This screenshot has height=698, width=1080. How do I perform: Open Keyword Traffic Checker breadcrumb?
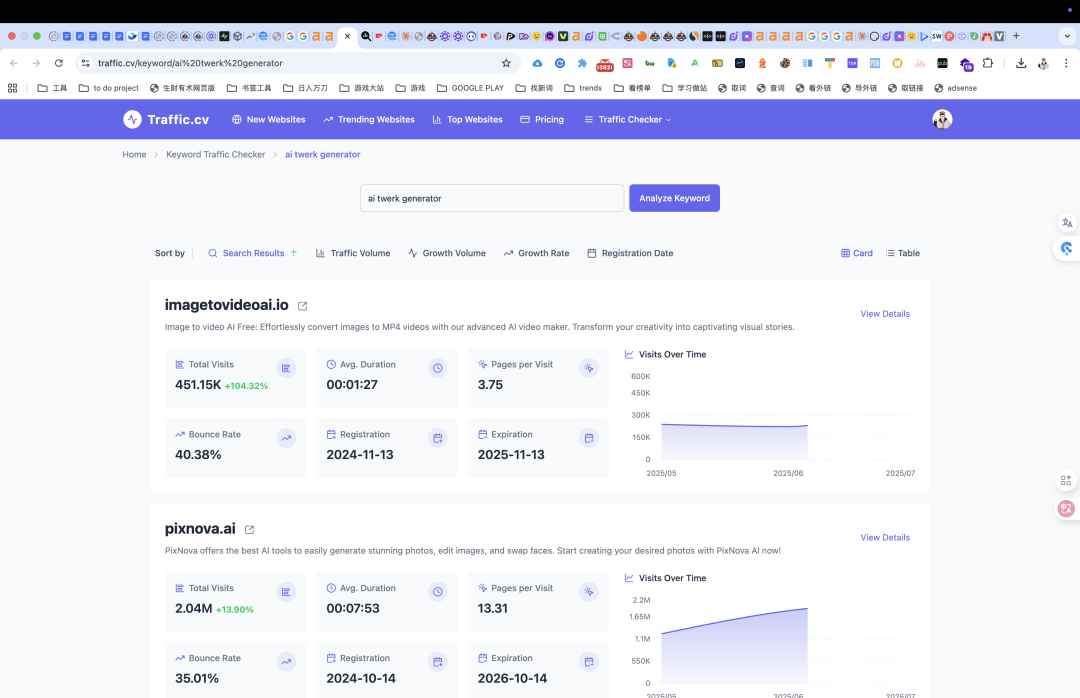pos(216,154)
